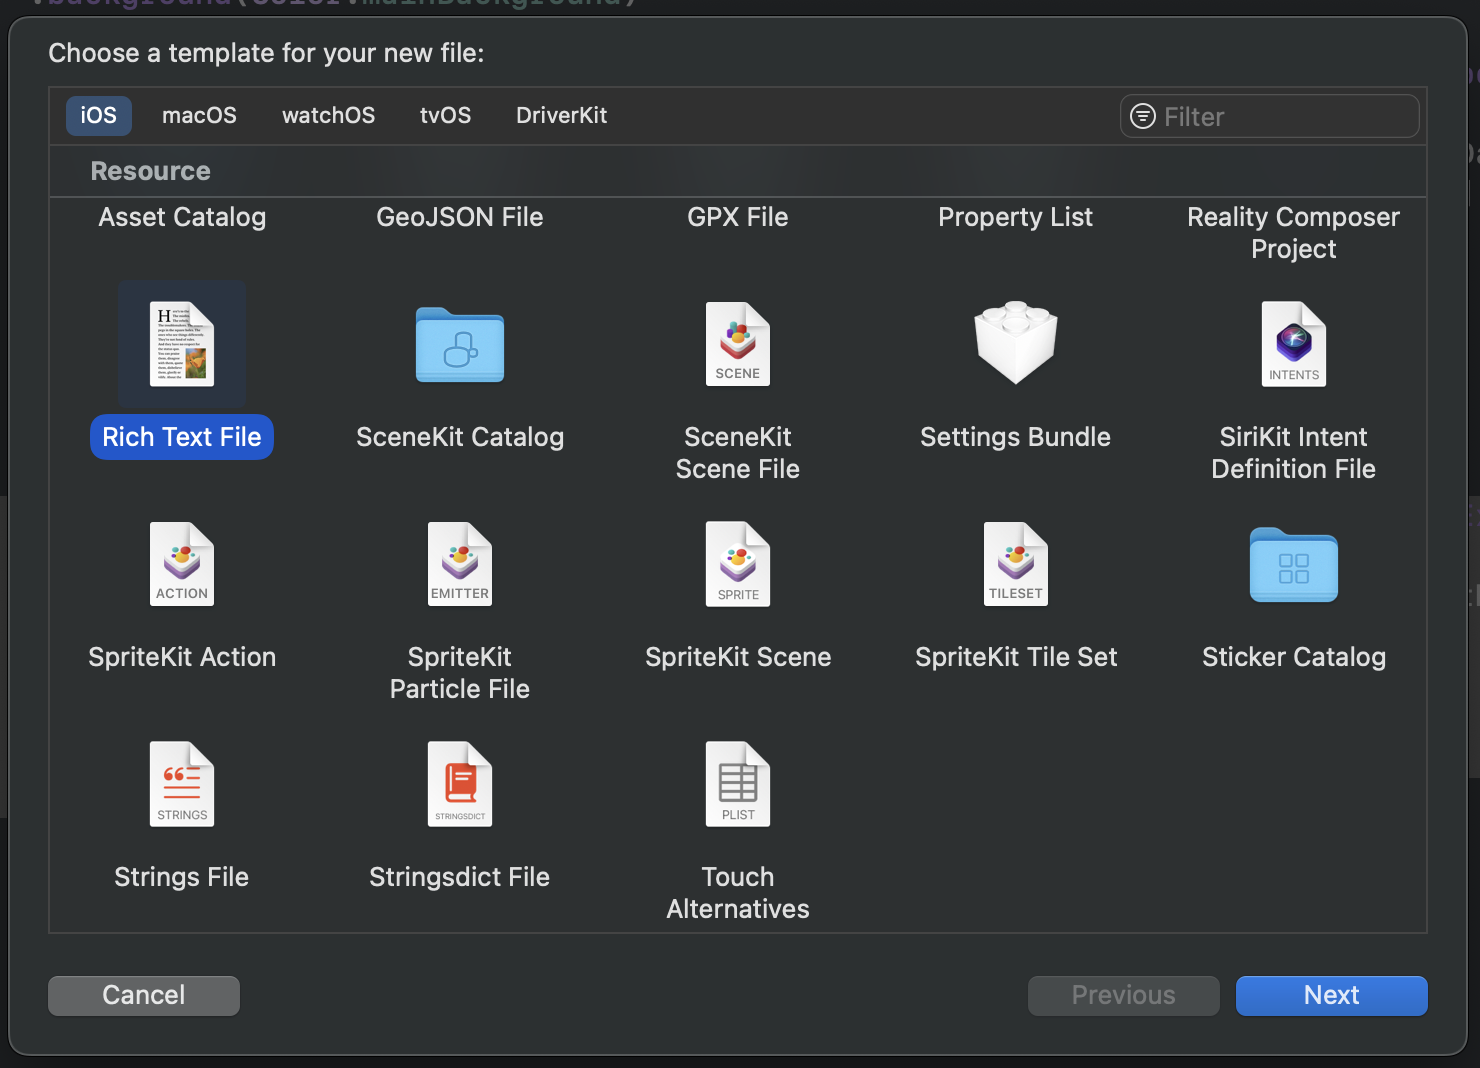Select the SiriKit Intent Definition File icon
Viewport: 1480px width, 1068px height.
(x=1294, y=344)
